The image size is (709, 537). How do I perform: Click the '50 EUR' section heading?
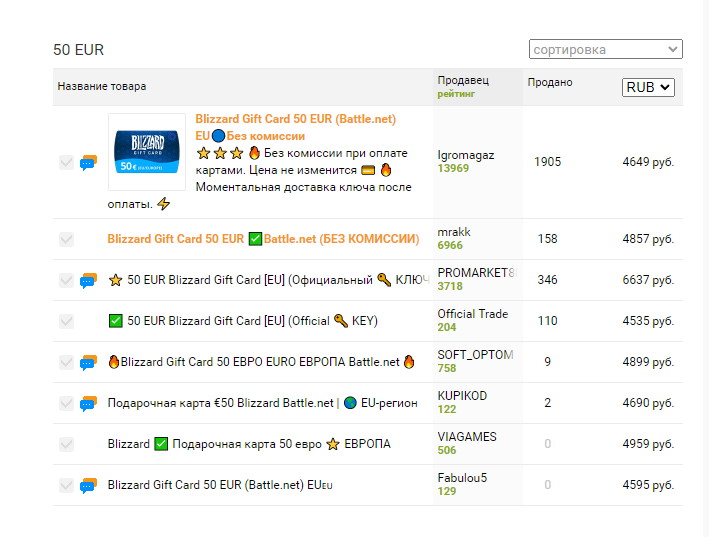click(79, 50)
